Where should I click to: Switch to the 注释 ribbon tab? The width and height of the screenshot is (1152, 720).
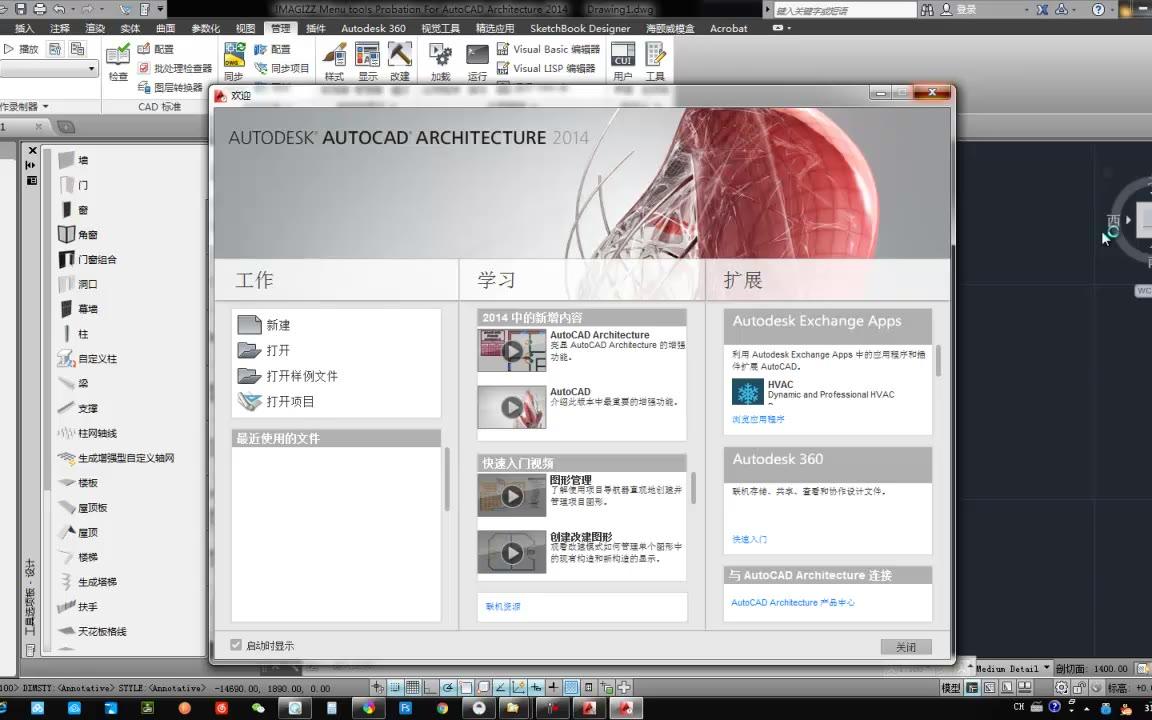(59, 28)
